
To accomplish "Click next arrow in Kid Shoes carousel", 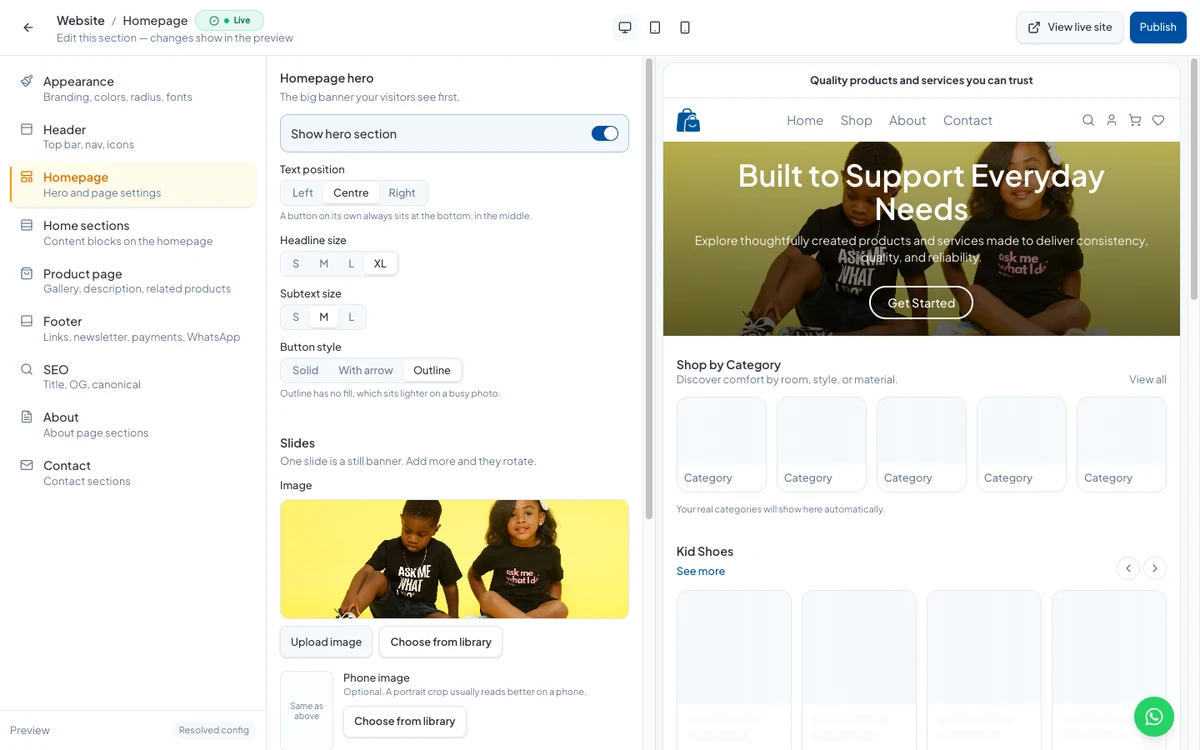I will coord(1155,568).
